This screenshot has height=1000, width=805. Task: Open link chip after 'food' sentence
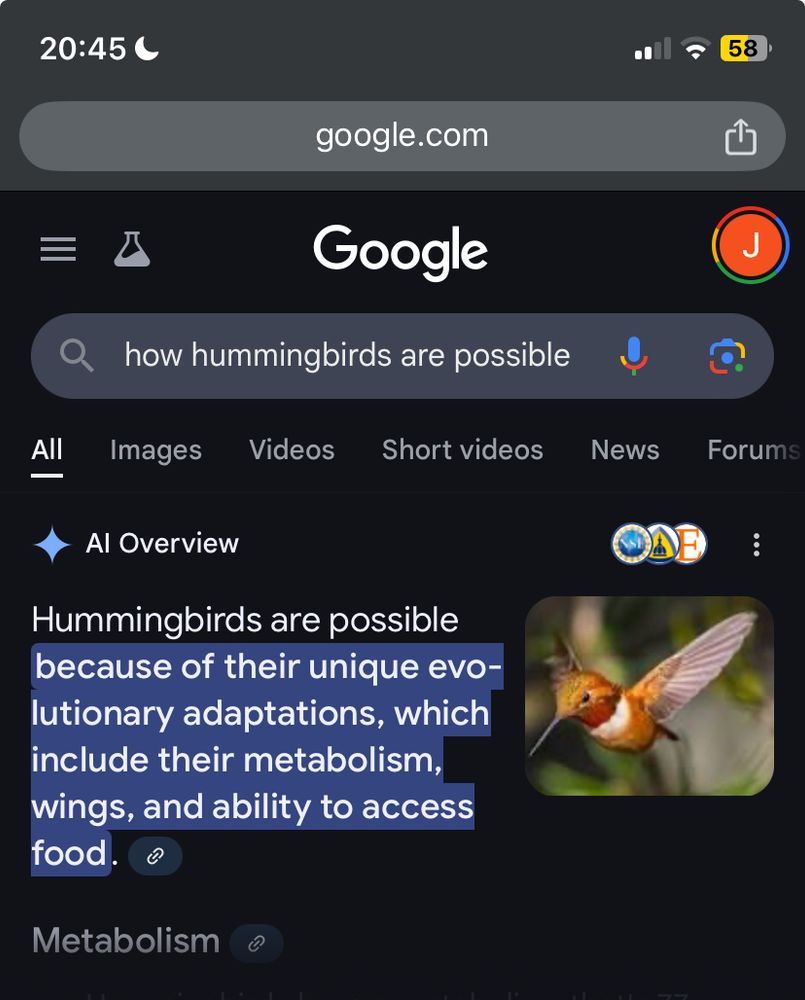pyautogui.click(x=155, y=856)
